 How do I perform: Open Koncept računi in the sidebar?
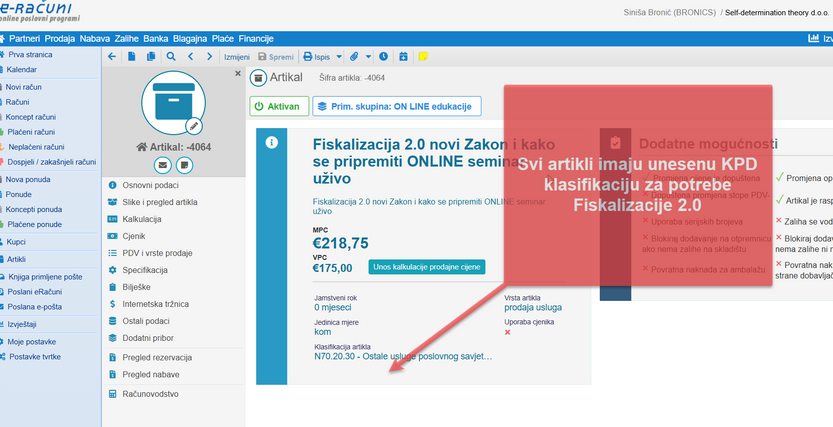pyautogui.click(x=31, y=117)
